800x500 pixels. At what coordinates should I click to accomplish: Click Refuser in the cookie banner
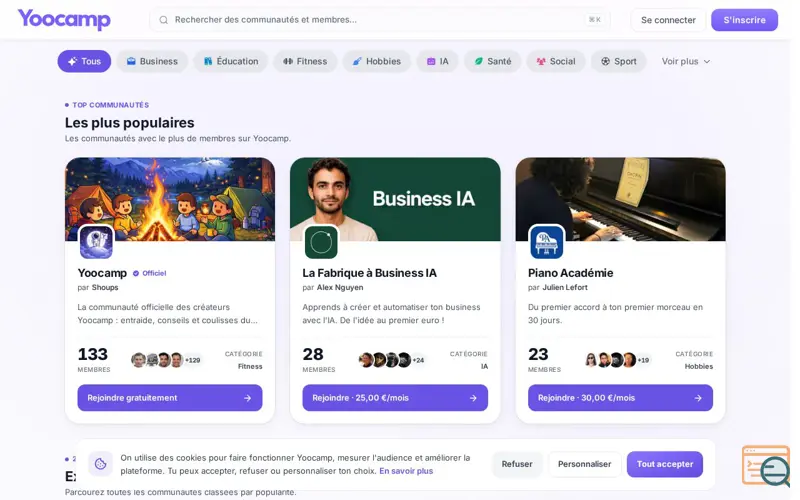[x=517, y=464]
